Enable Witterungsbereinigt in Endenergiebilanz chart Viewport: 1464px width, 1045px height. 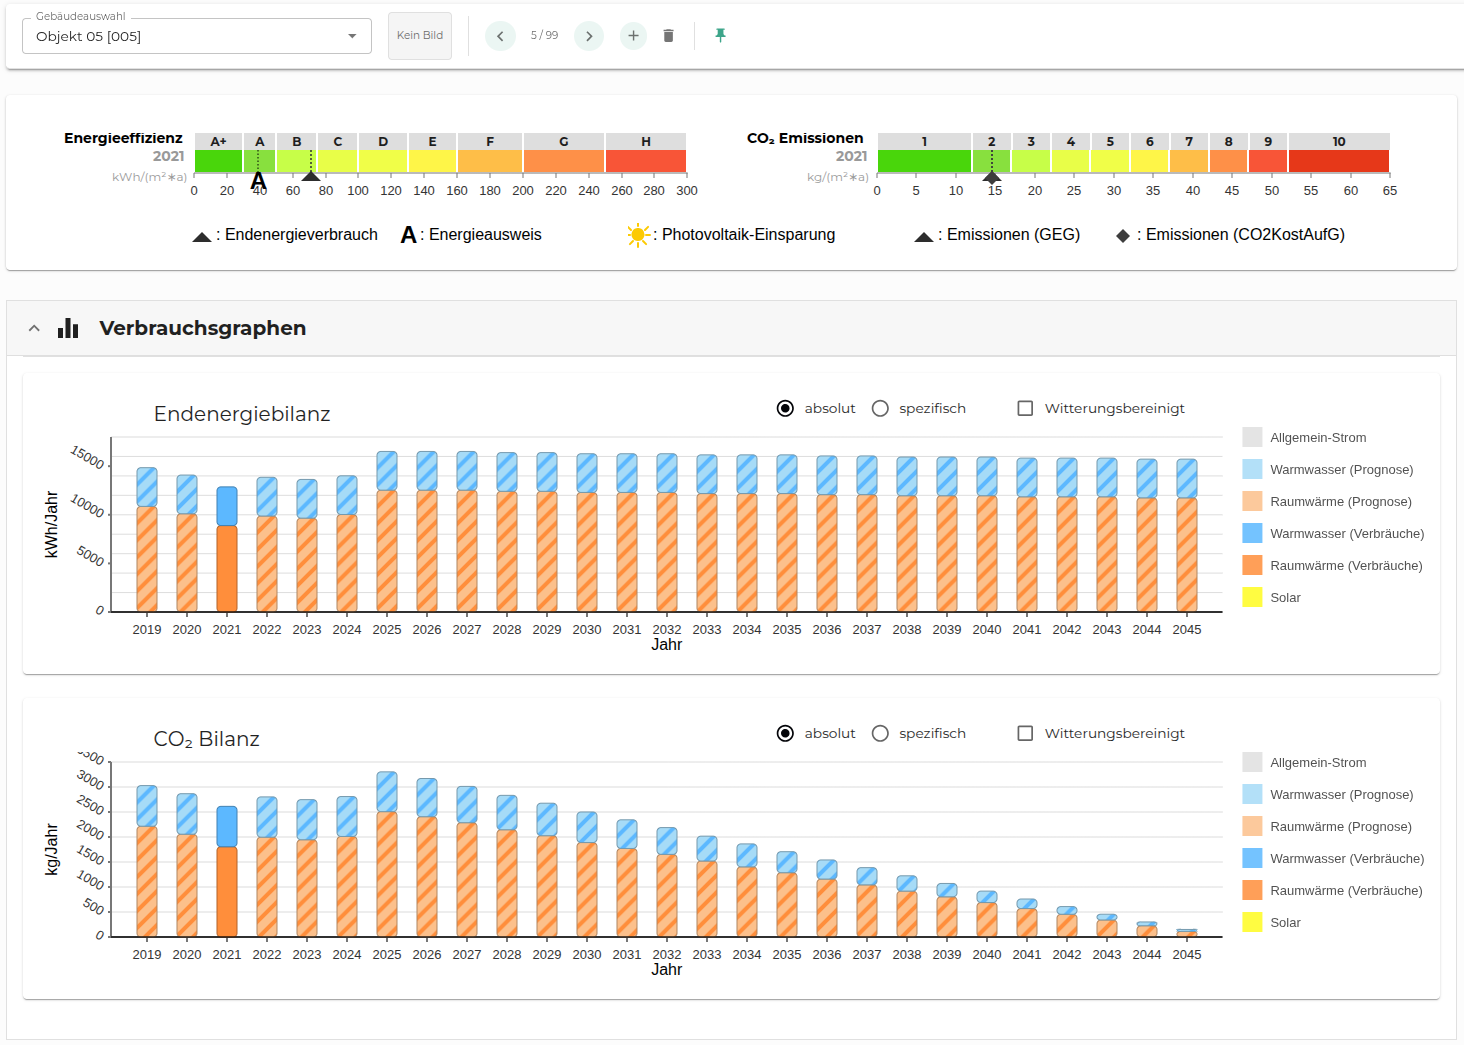[x=1025, y=408]
